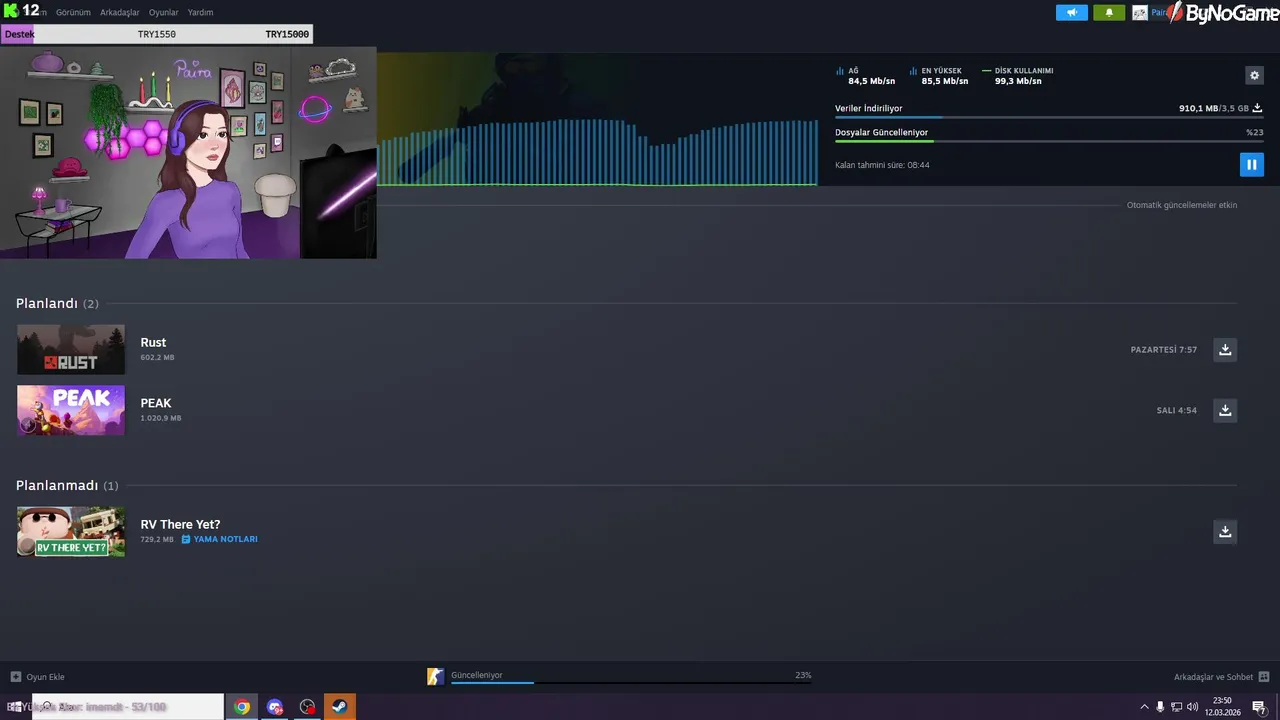The height and width of the screenshot is (720, 1280).
Task: Click updating game icon in bottom bar
Action: tap(435, 677)
